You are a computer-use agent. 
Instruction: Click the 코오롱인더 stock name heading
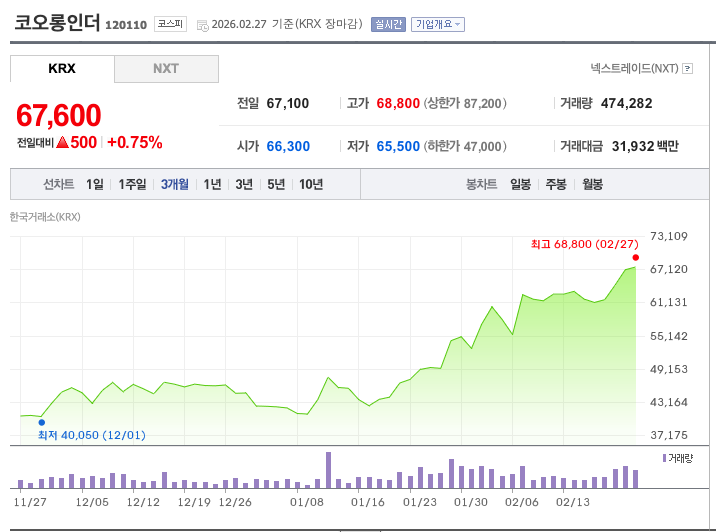click(x=57, y=22)
